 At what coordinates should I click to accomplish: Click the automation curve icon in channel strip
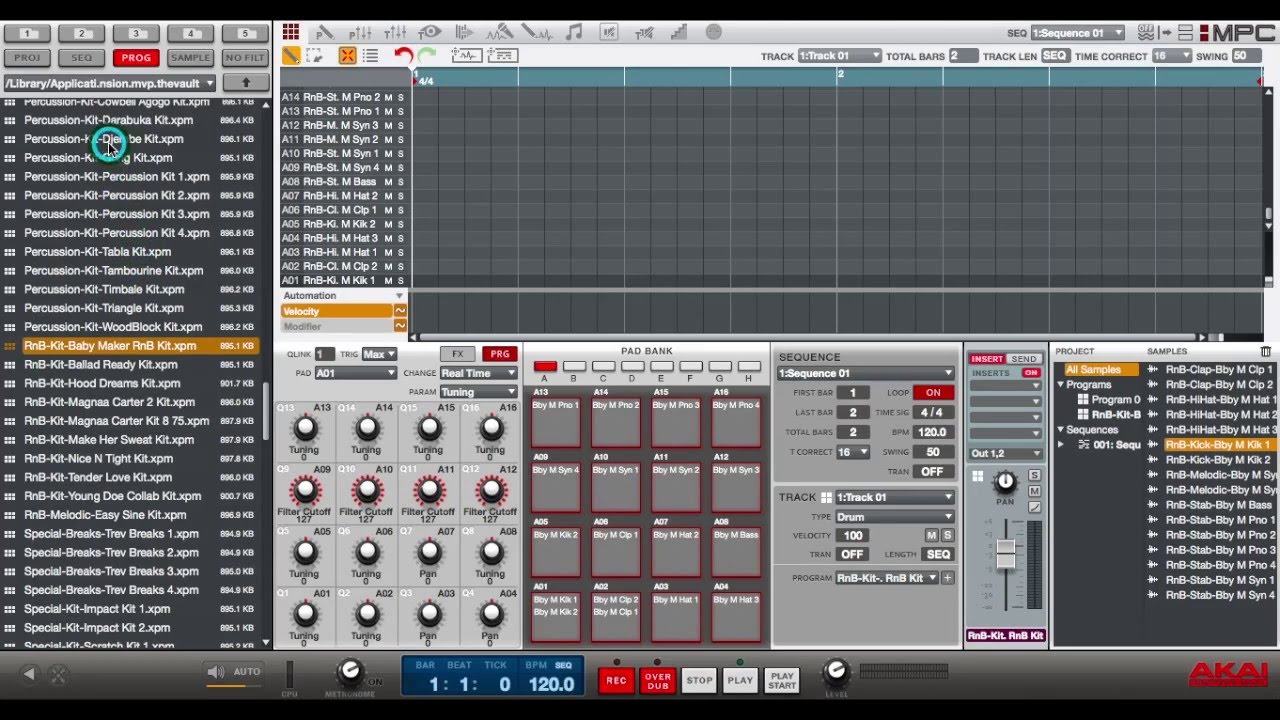click(1034, 507)
